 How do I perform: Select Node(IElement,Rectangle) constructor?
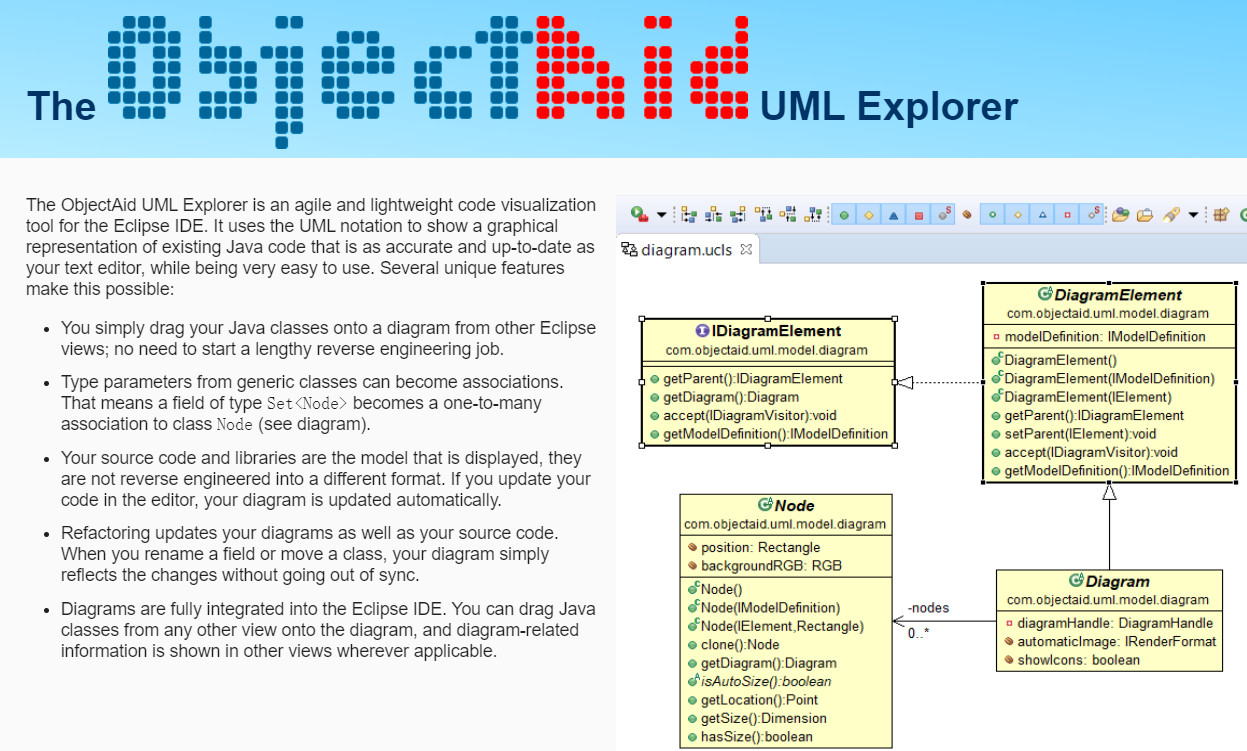pos(782,626)
